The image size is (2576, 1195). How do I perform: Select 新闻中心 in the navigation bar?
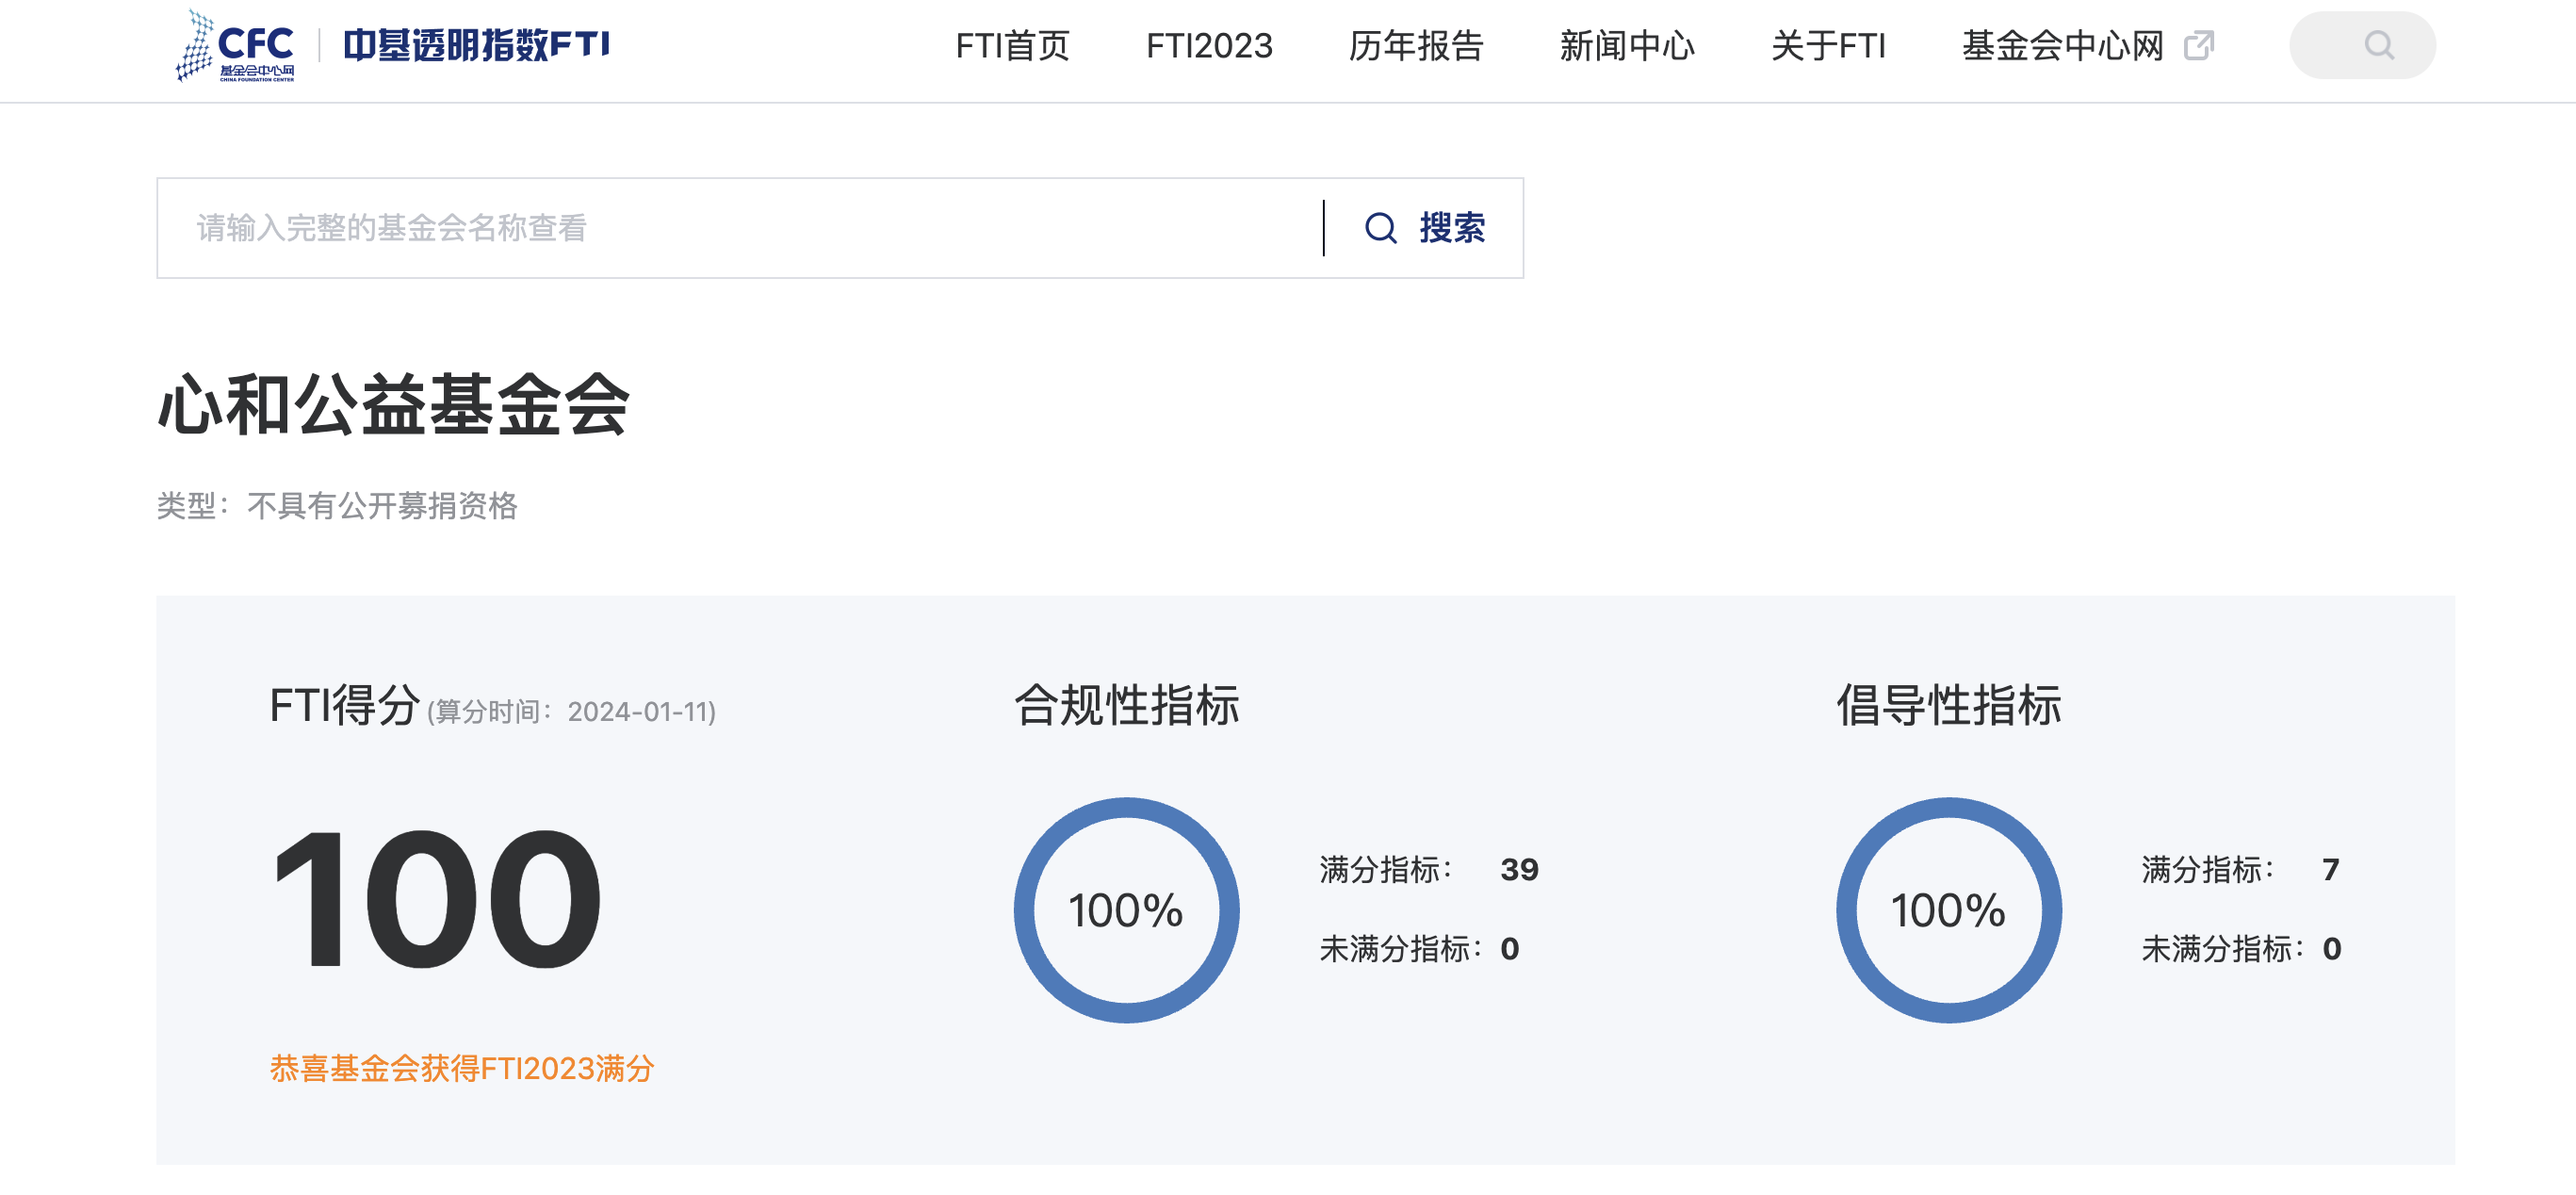[x=1626, y=46]
